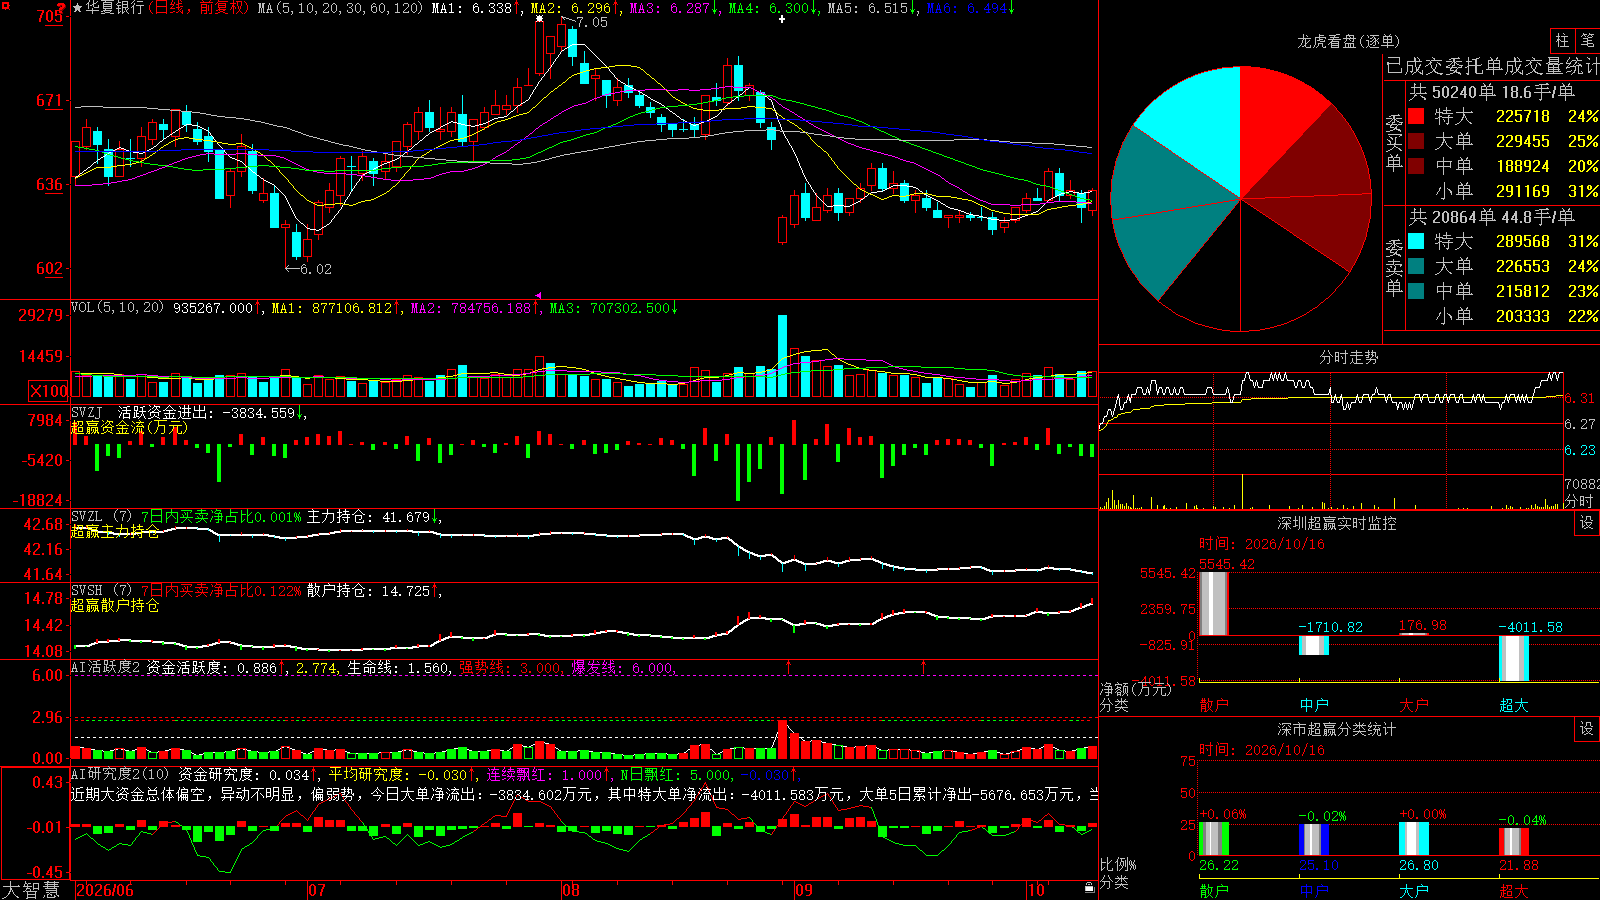Viewport: 1600px width, 900px height.
Task: Click the 超赢散户持仓 indicator title
Action: pyautogui.click(x=115, y=605)
